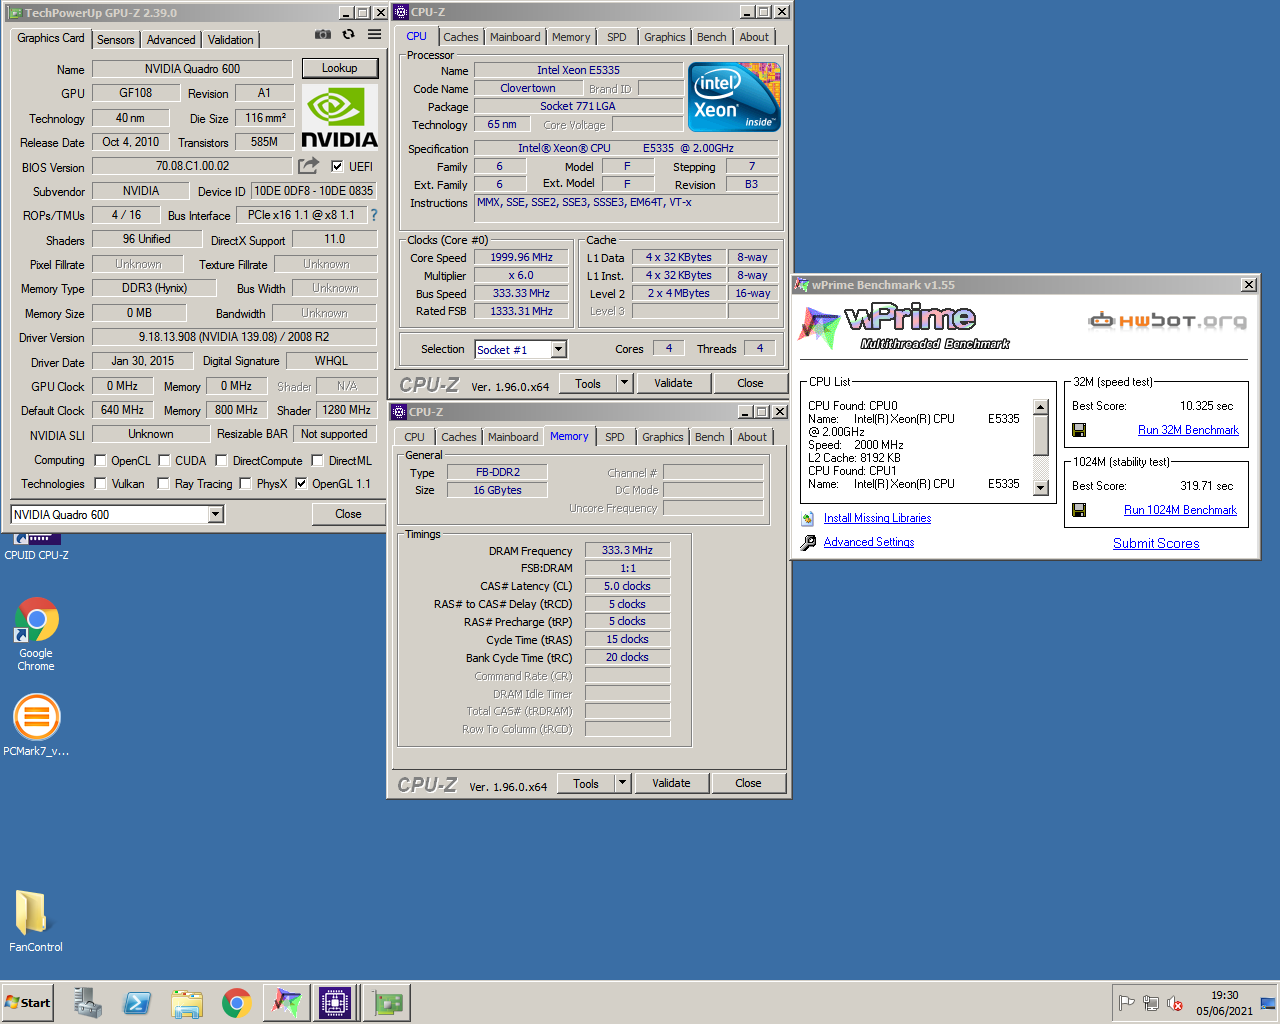Open Mainboard tab in upper CPU-Z window
1280x1024 pixels.
click(x=515, y=37)
